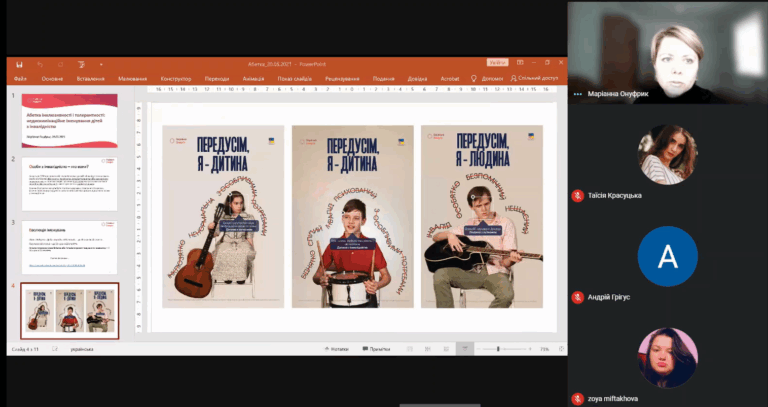Viewport: 768px width, 407px height.
Task: Click the Спільний доступ share button
Action: pos(536,77)
